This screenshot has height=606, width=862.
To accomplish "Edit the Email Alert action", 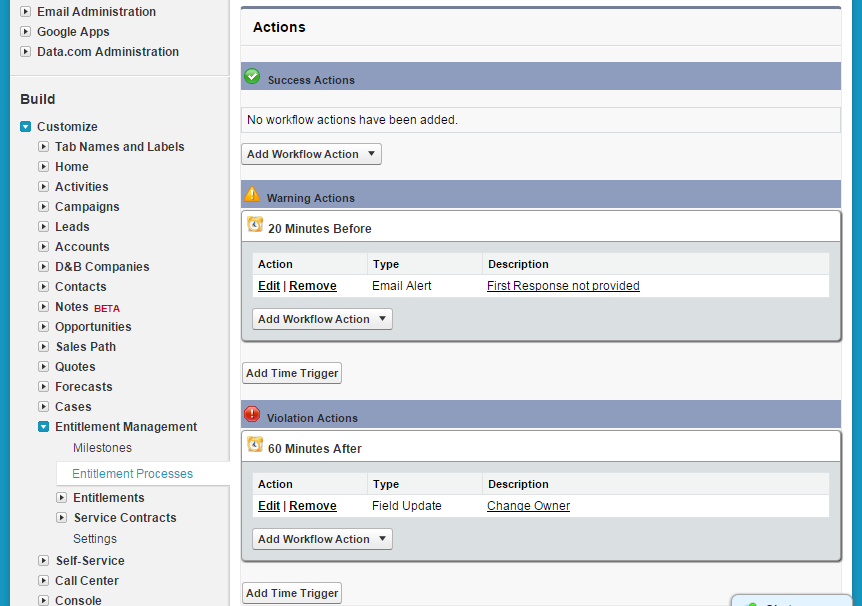I will [x=268, y=286].
